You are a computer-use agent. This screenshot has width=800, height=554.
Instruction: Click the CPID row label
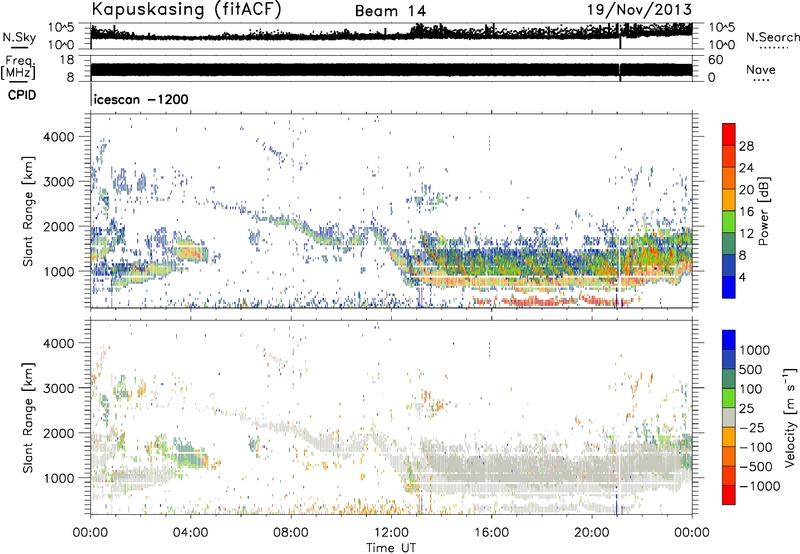pos(22,95)
